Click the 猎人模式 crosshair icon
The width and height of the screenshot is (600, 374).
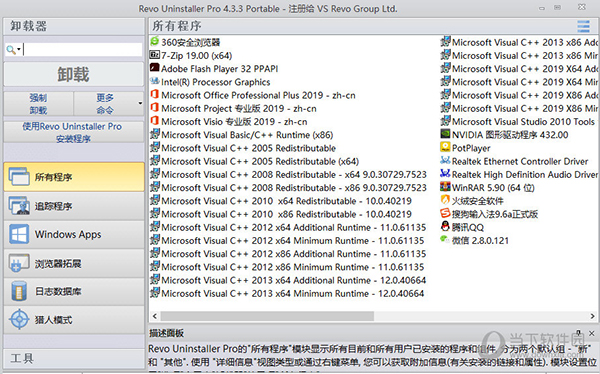(x=19, y=320)
